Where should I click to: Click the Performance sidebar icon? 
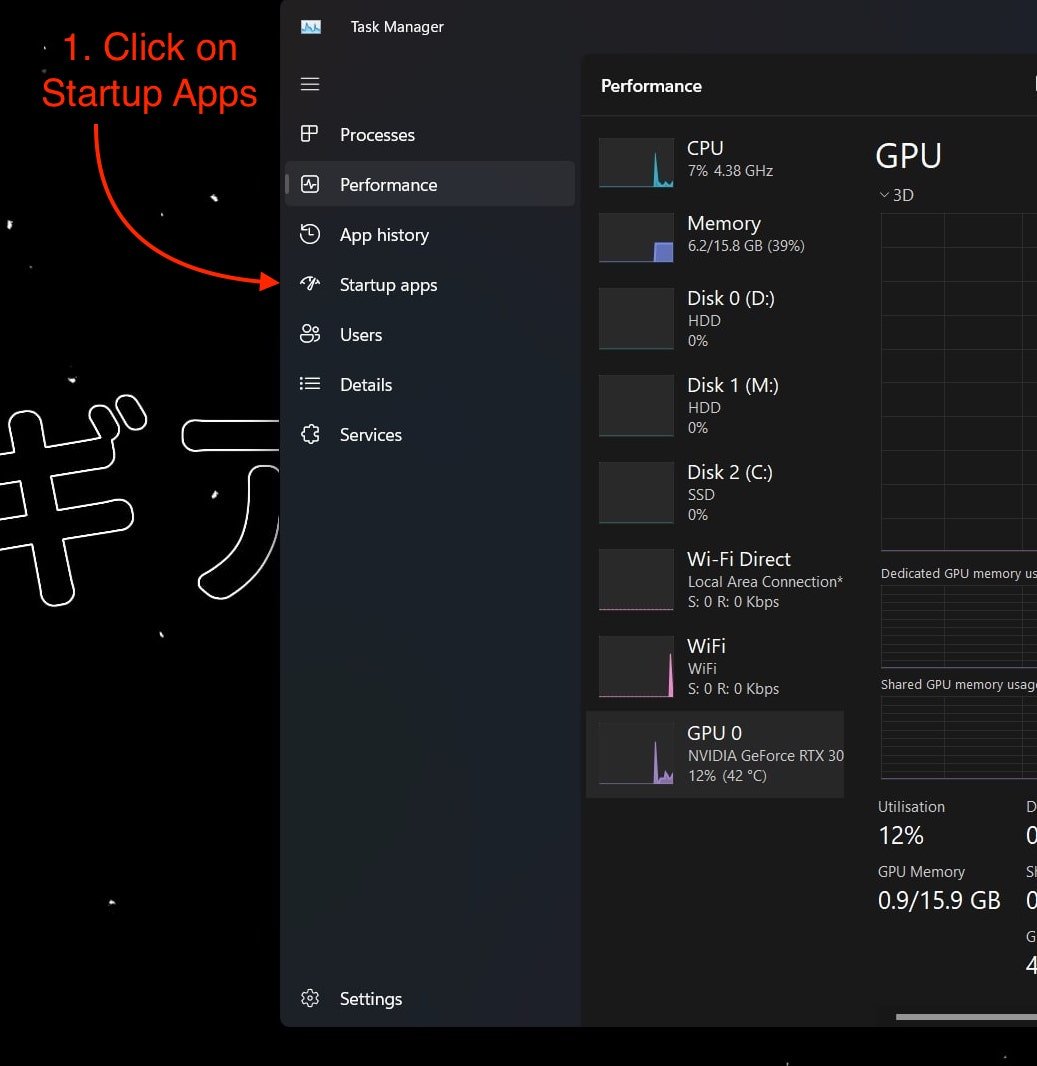[x=310, y=184]
